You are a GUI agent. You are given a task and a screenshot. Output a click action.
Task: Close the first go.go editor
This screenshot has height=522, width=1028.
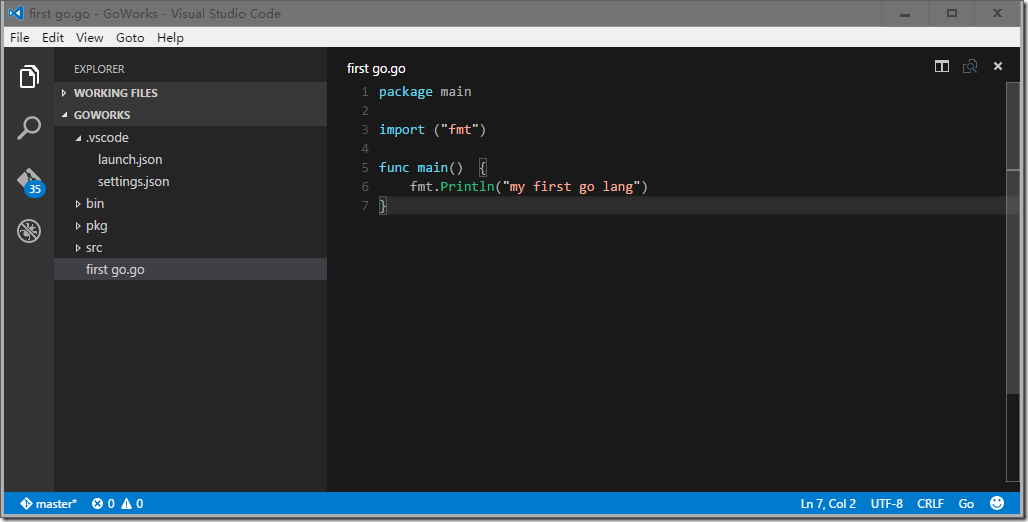(x=997, y=67)
